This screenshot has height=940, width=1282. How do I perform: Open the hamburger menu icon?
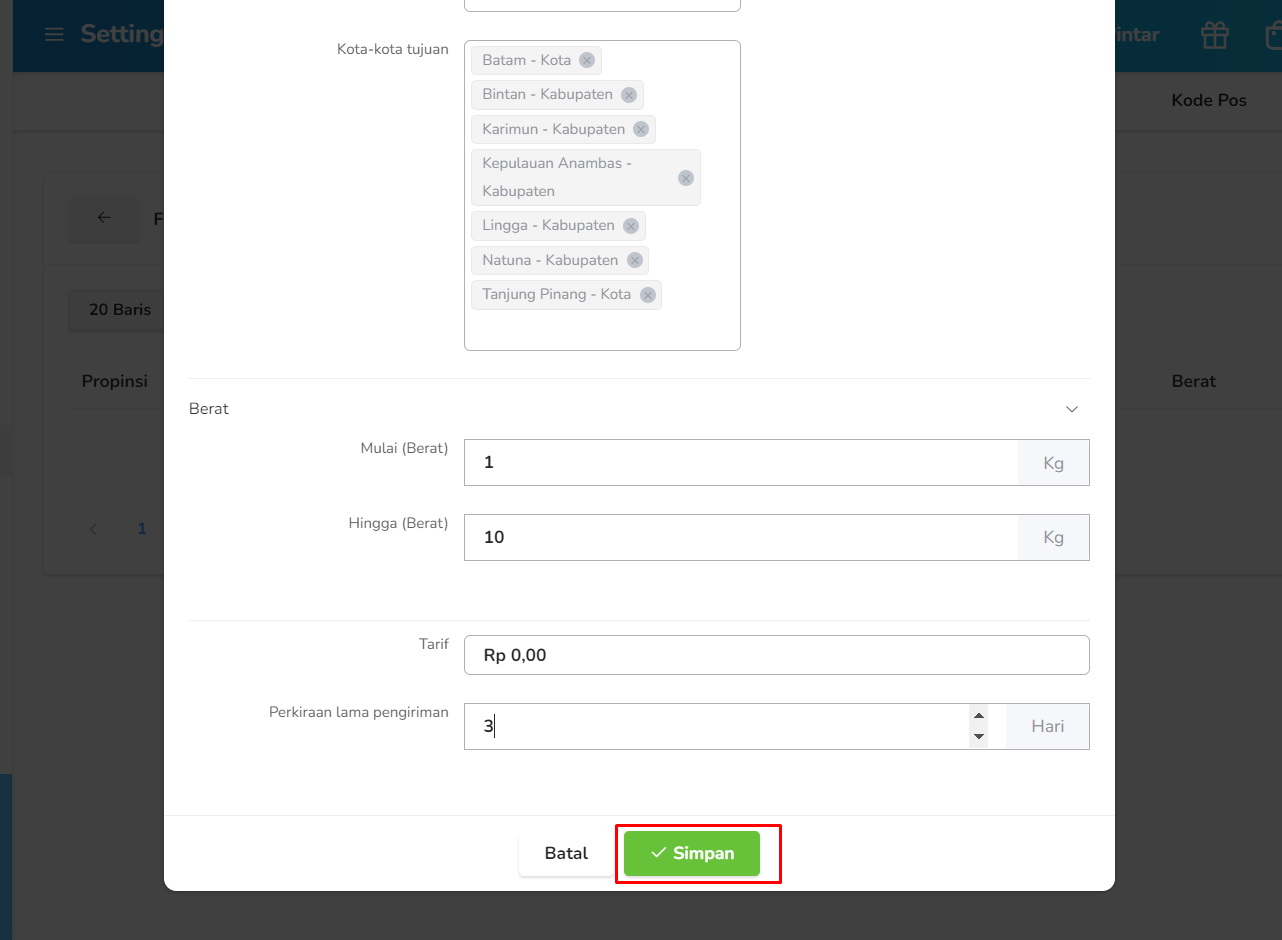(54, 34)
